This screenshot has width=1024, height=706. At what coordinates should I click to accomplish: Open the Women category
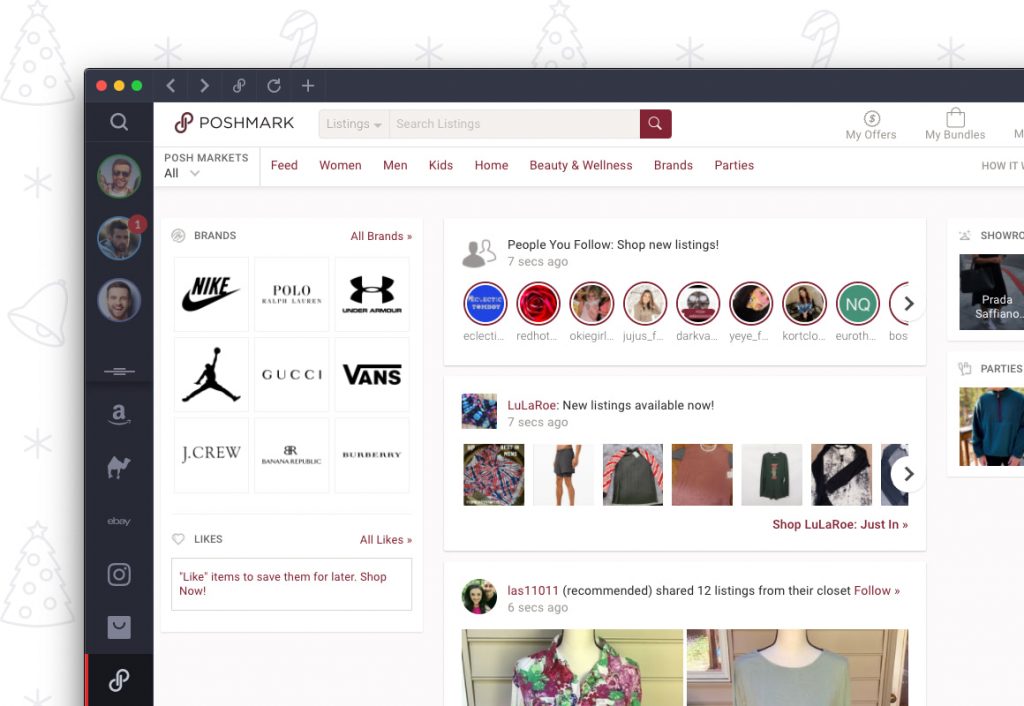pyautogui.click(x=340, y=165)
